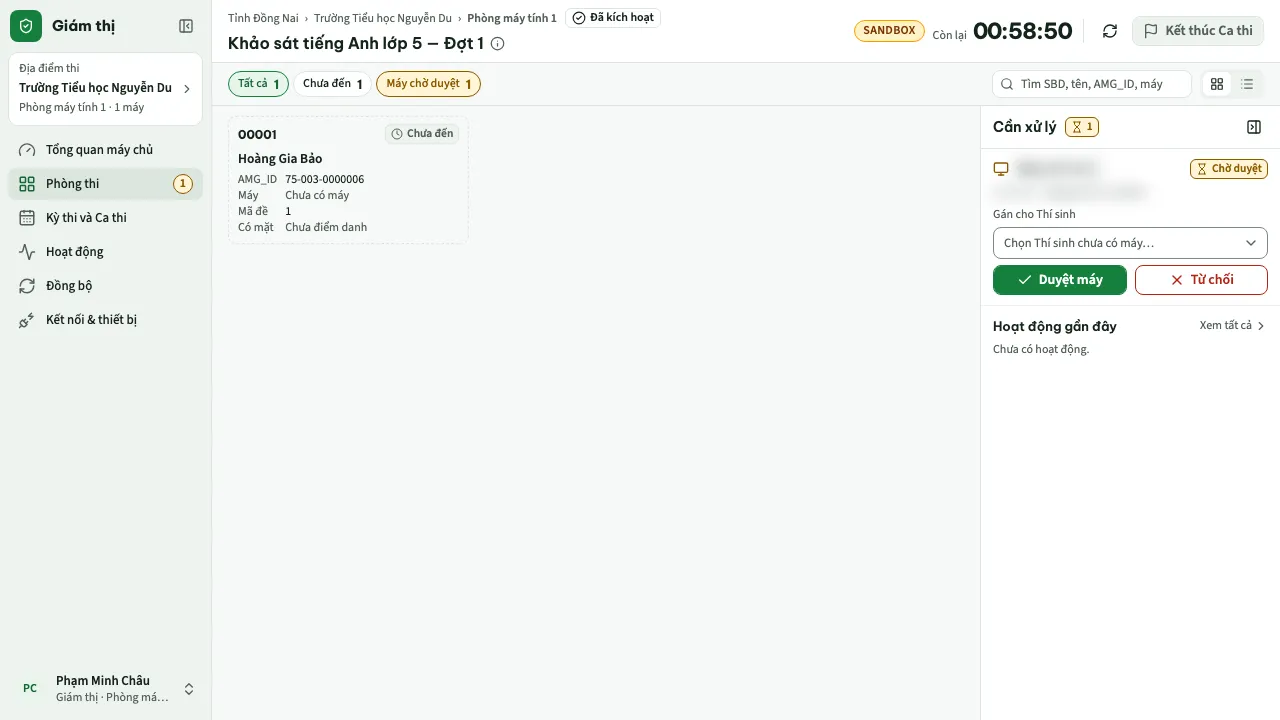This screenshot has height=720, width=1280.
Task: Collapse the Cần xử lý side panel
Action: [1254, 127]
